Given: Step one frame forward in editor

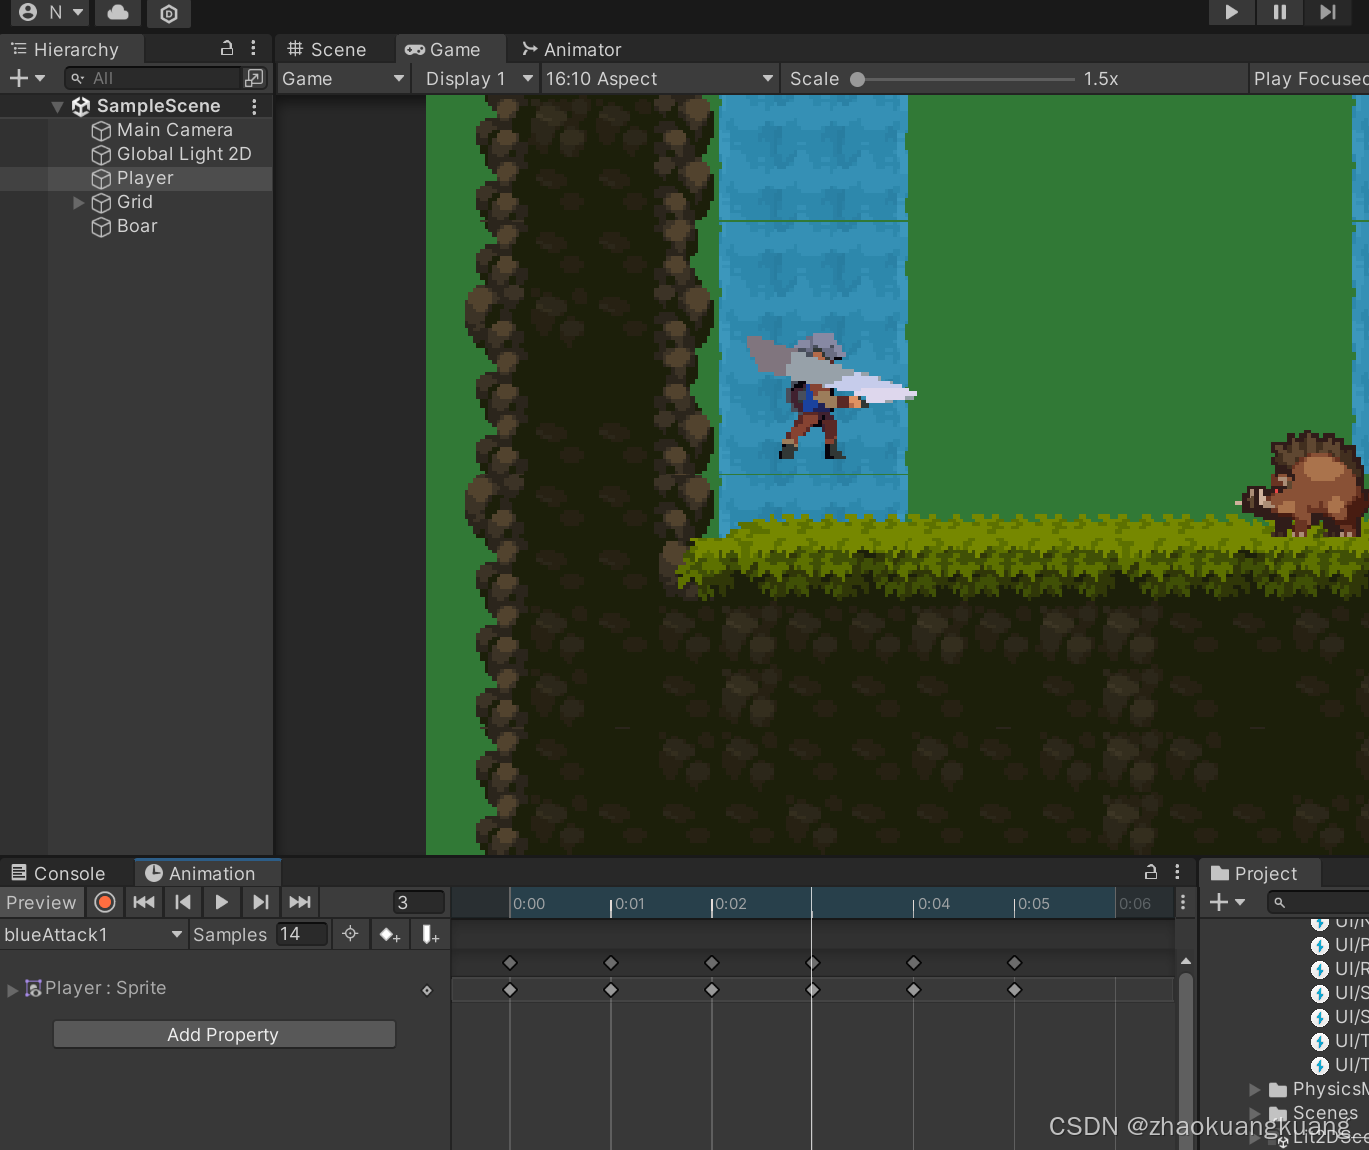Looking at the screenshot, I should click(x=1327, y=12).
